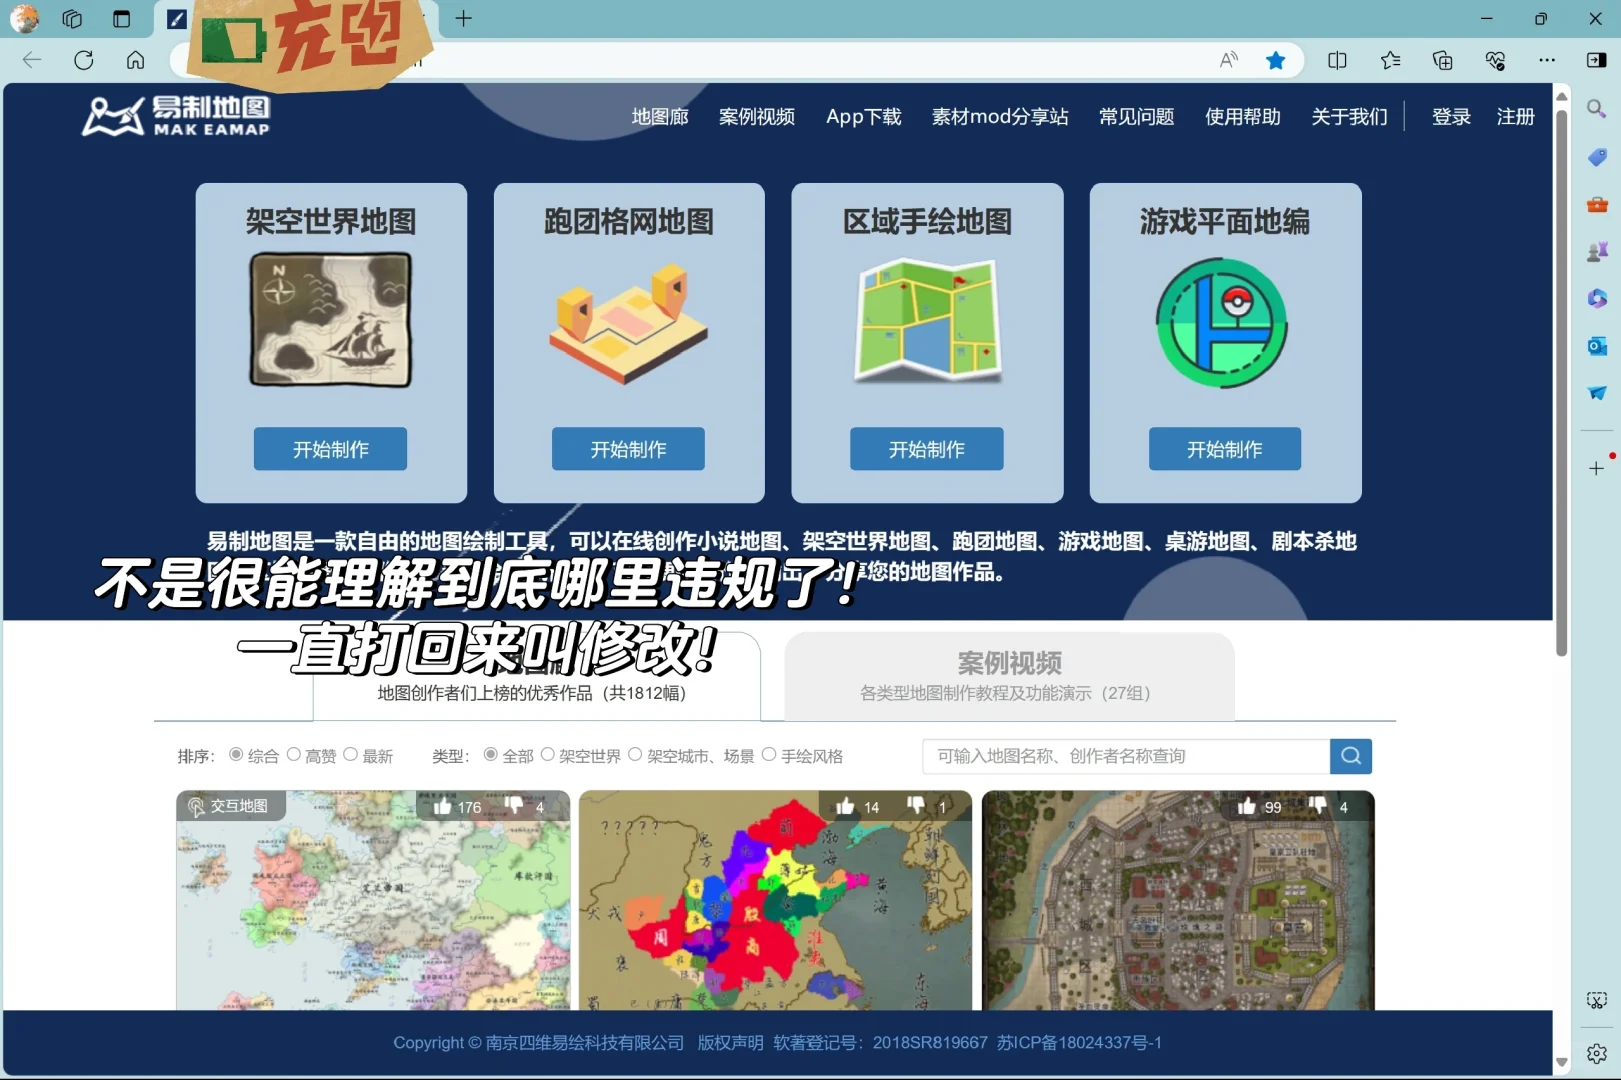Click the thumbs-up on the 14-likes map
Image resolution: width=1621 pixels, height=1080 pixels.
845,806
